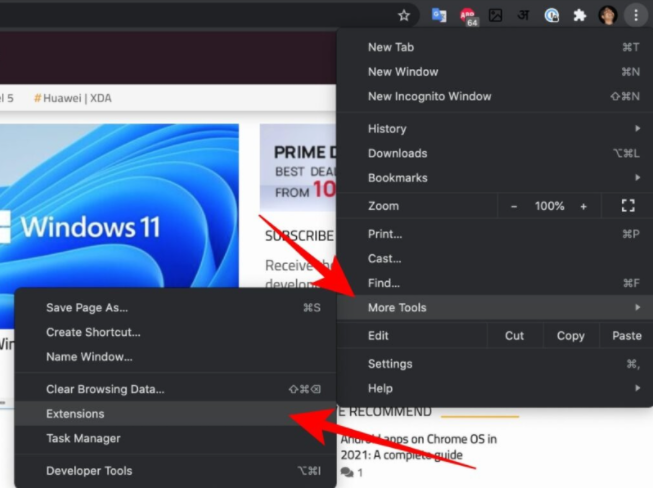Click the blue circular extension icon

[551, 16]
